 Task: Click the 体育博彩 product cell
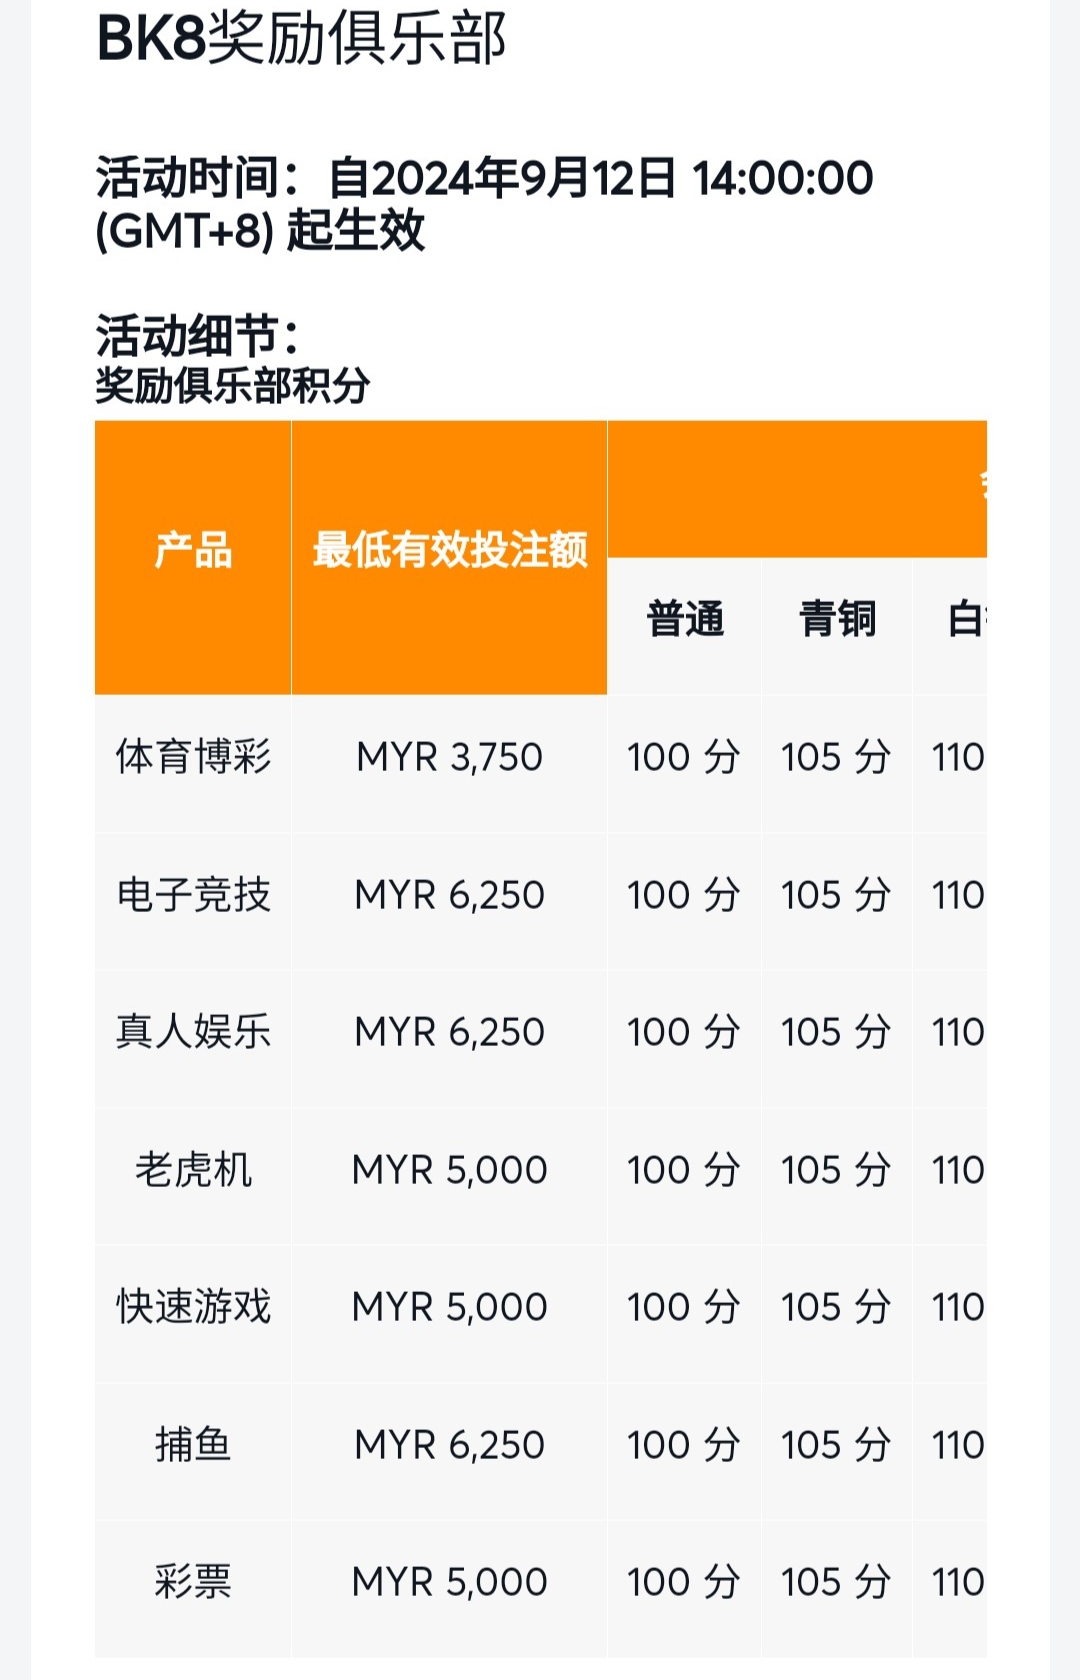coord(193,757)
